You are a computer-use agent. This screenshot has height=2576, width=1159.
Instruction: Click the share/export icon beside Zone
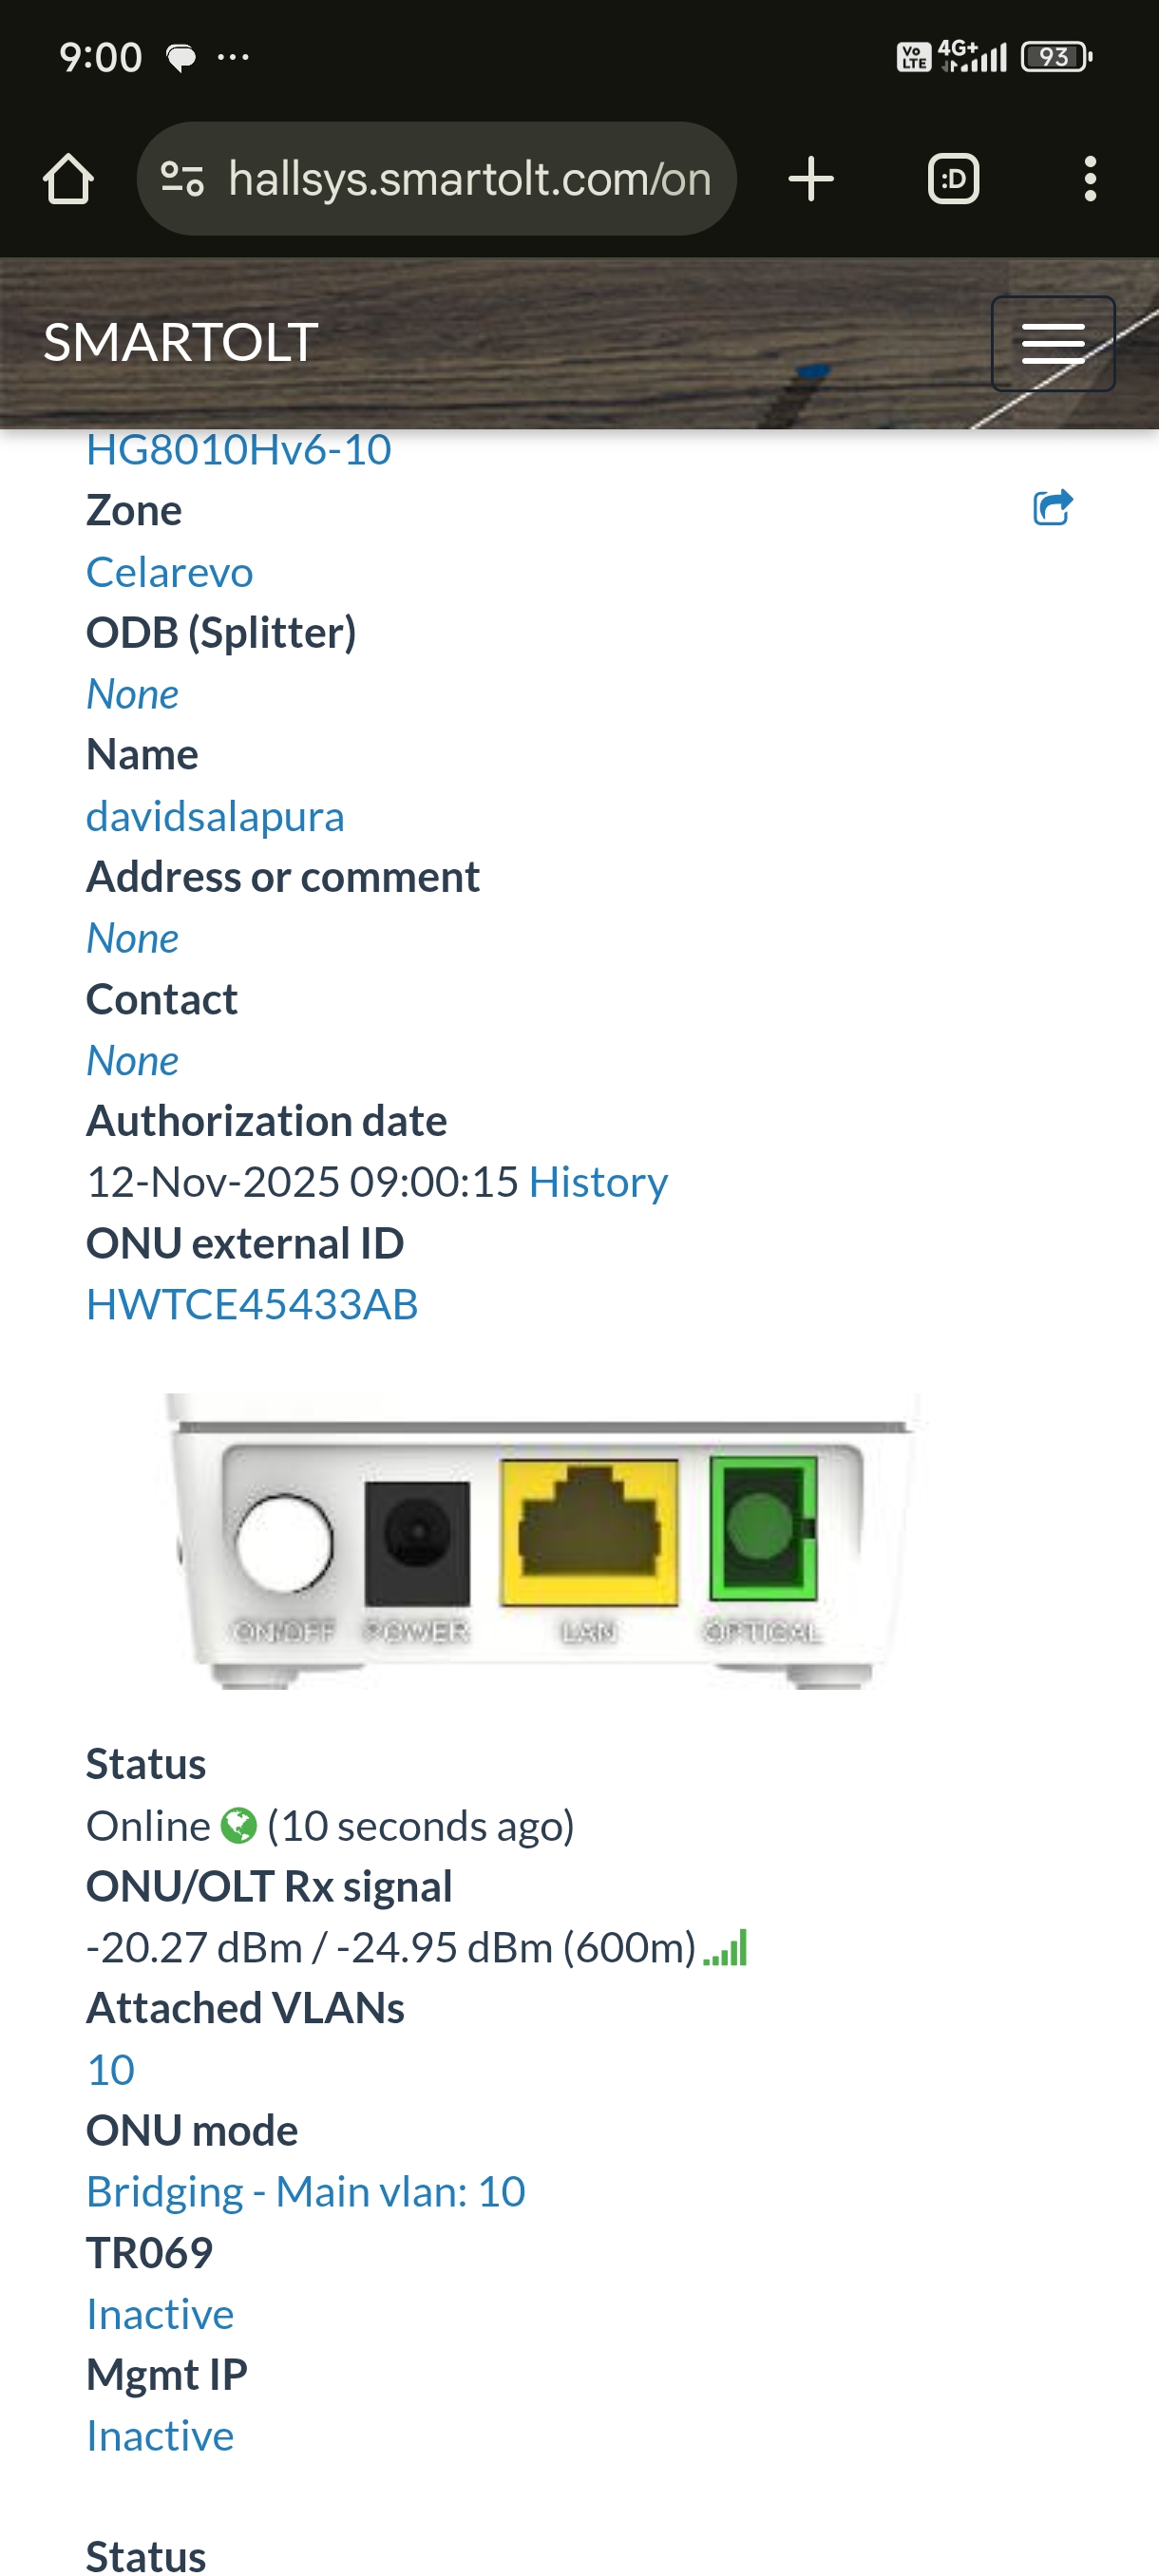[1052, 508]
